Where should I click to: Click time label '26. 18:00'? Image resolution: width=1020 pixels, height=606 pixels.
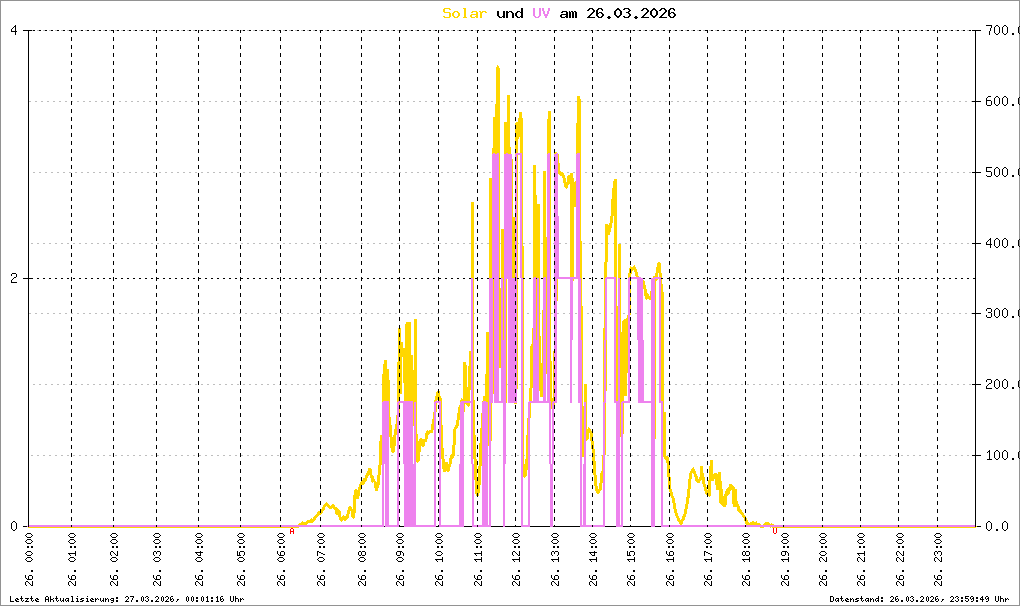point(745,560)
